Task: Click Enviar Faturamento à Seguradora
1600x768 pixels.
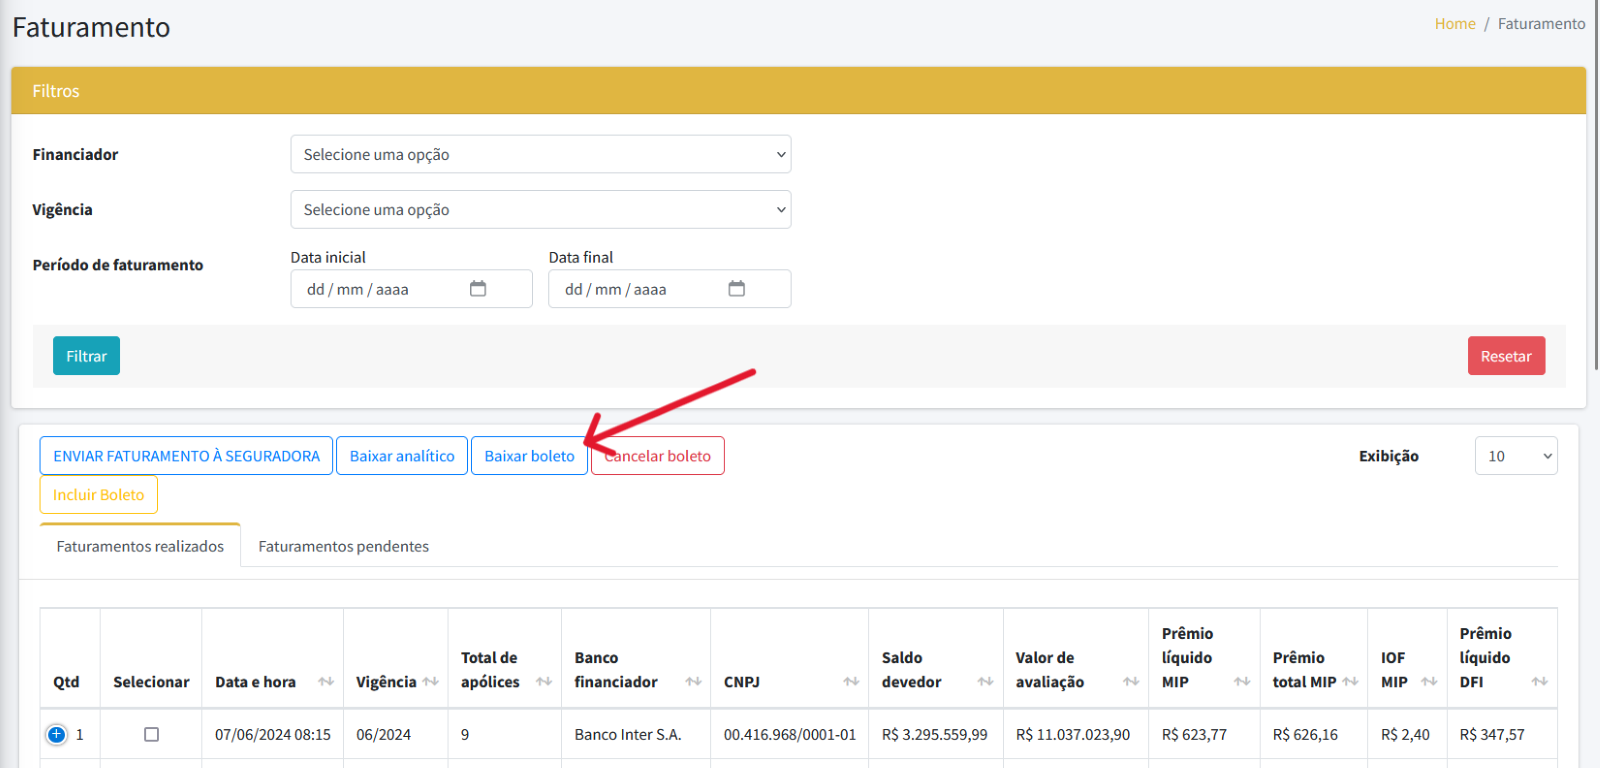Action: pos(186,456)
